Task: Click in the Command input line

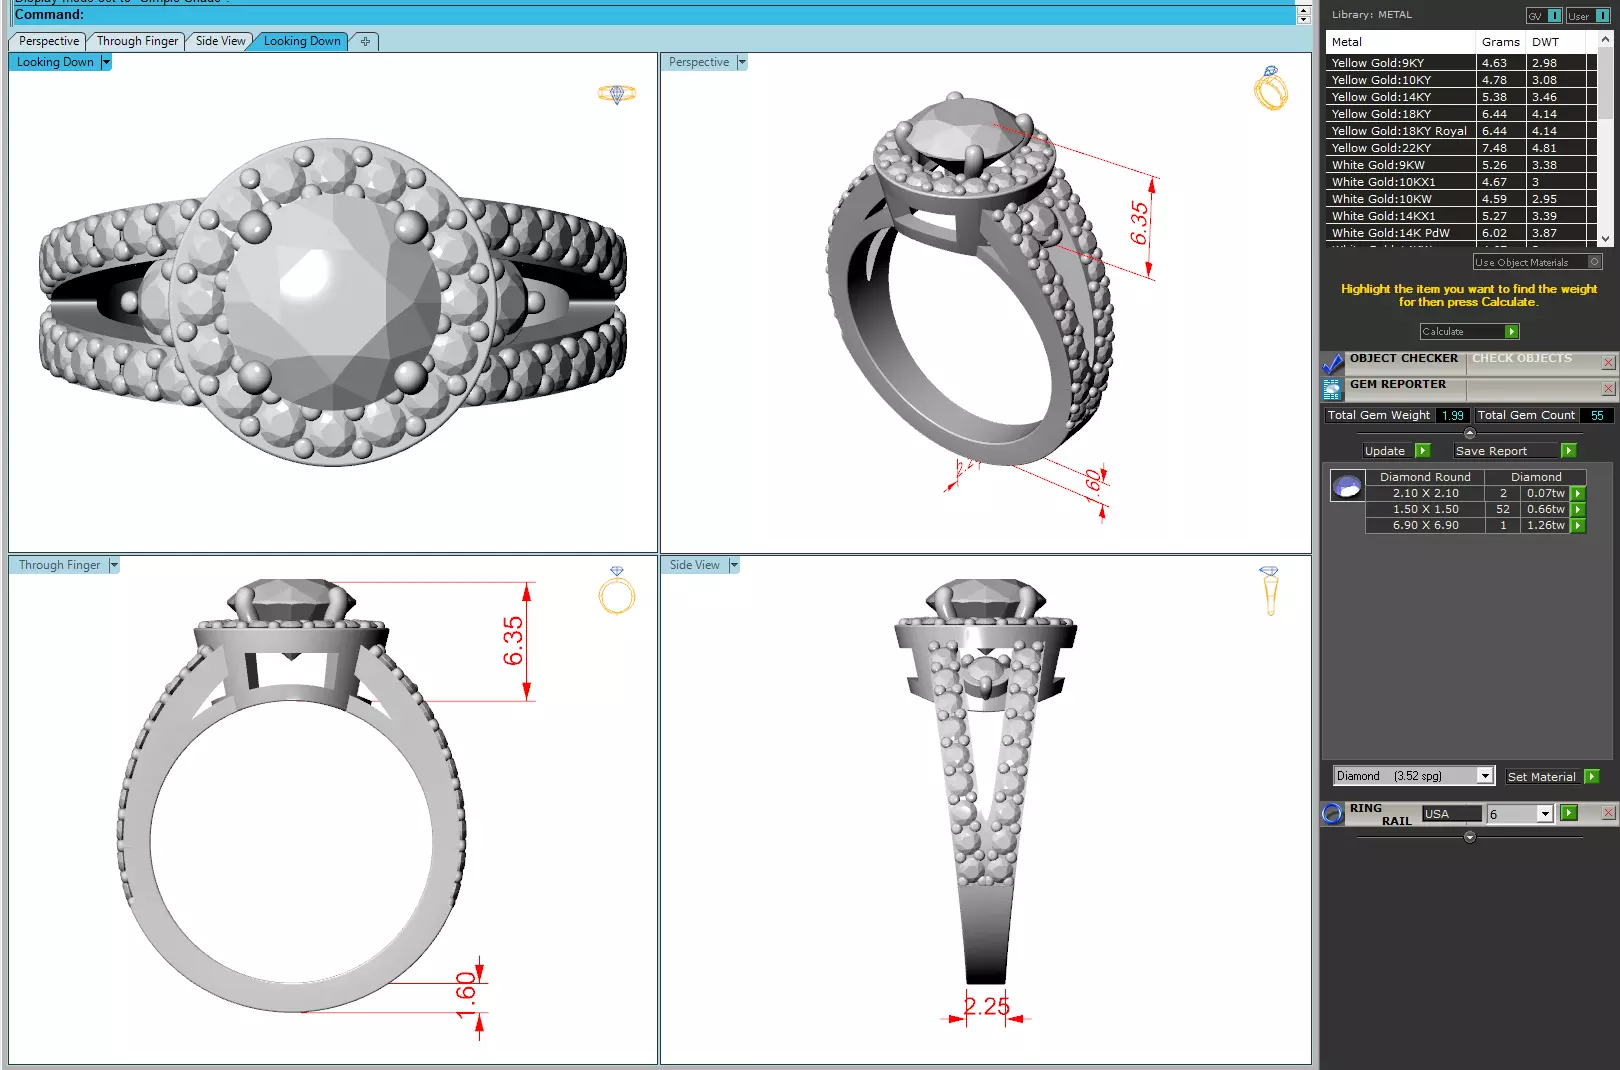Action: (x=650, y=15)
